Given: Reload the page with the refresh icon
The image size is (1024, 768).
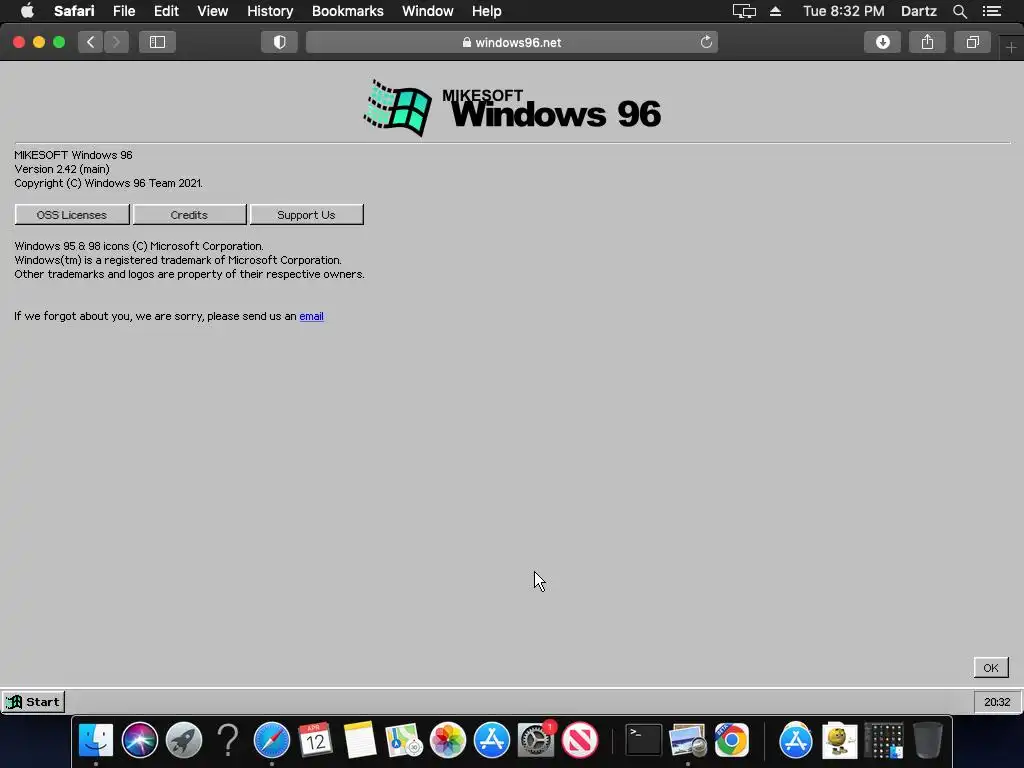Looking at the screenshot, I should tap(706, 42).
